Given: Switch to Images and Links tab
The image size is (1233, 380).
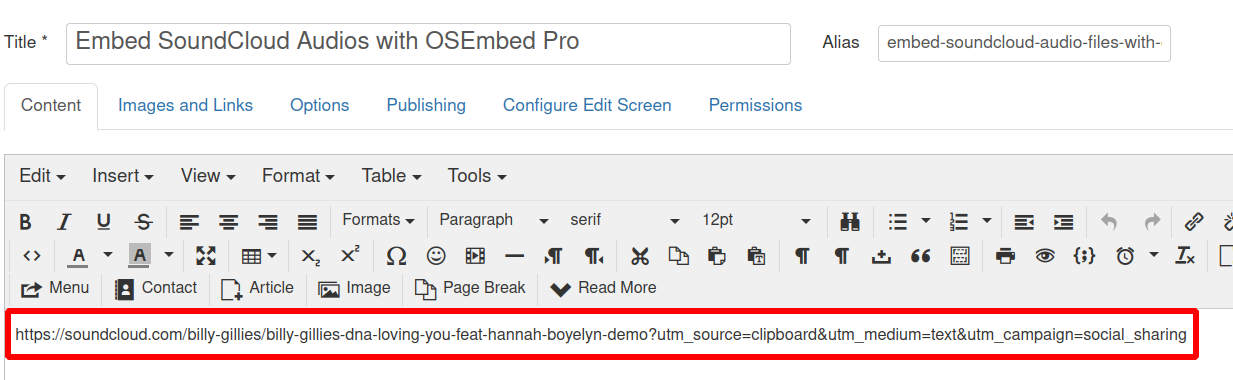Looking at the screenshot, I should [x=186, y=106].
